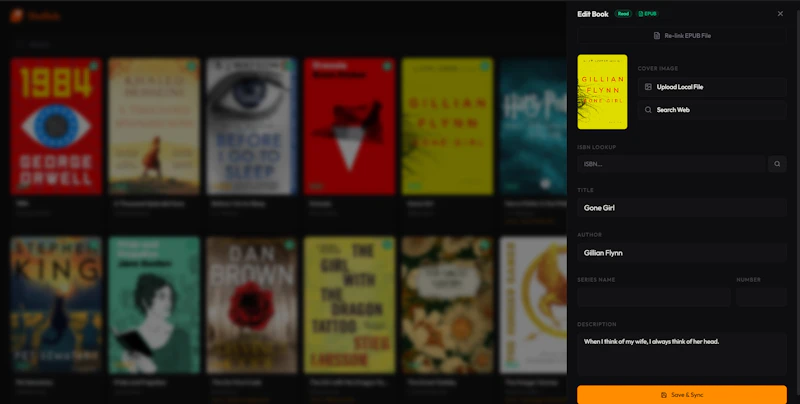Select the Harry Potter book cover
Image resolution: width=800 pixels, height=404 pixels.
click(533, 127)
